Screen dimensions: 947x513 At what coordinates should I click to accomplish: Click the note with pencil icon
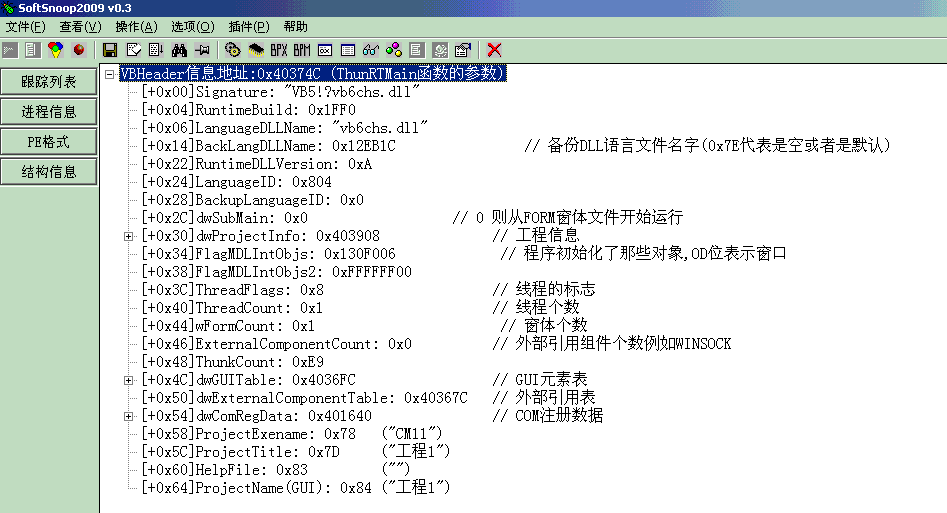pyautogui.click(x=133, y=50)
